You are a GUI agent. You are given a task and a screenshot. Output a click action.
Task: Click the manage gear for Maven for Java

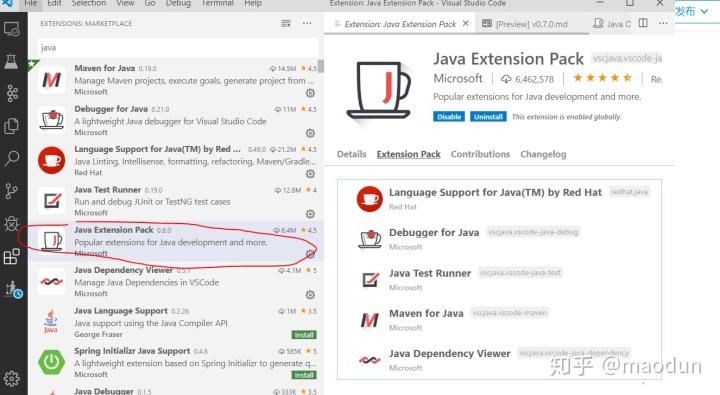pyautogui.click(x=310, y=93)
